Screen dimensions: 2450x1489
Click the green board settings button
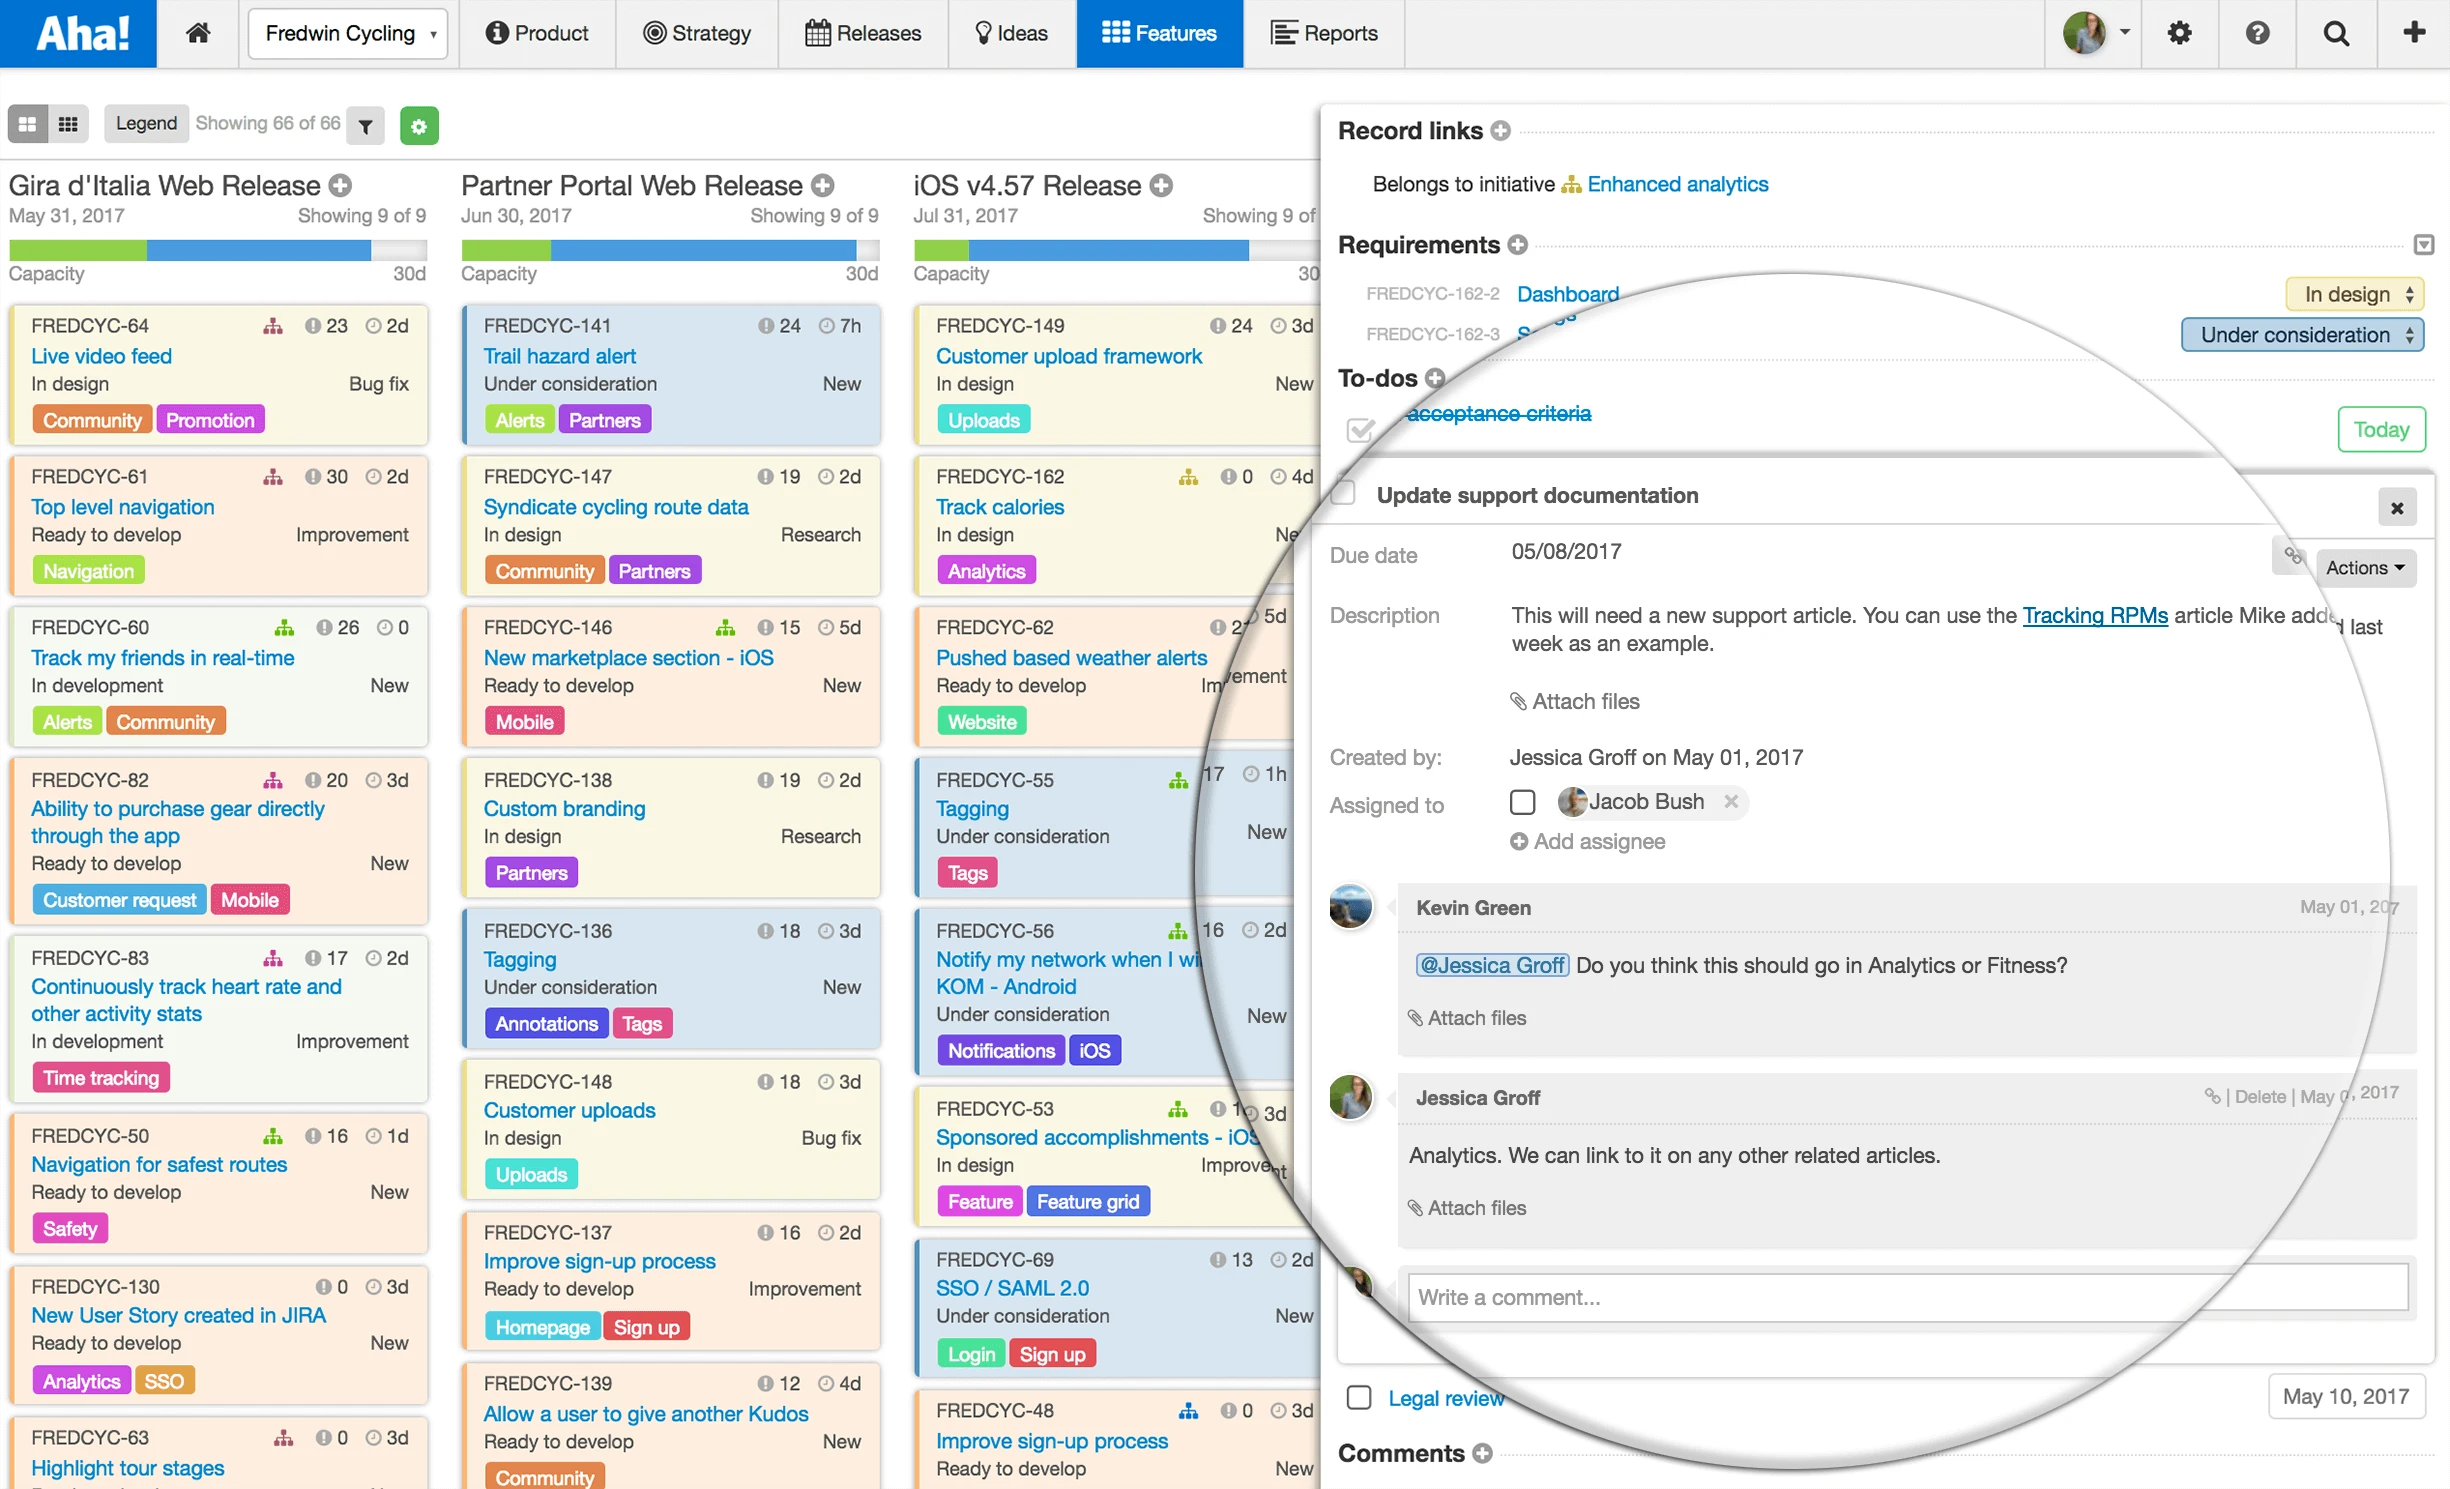419,126
